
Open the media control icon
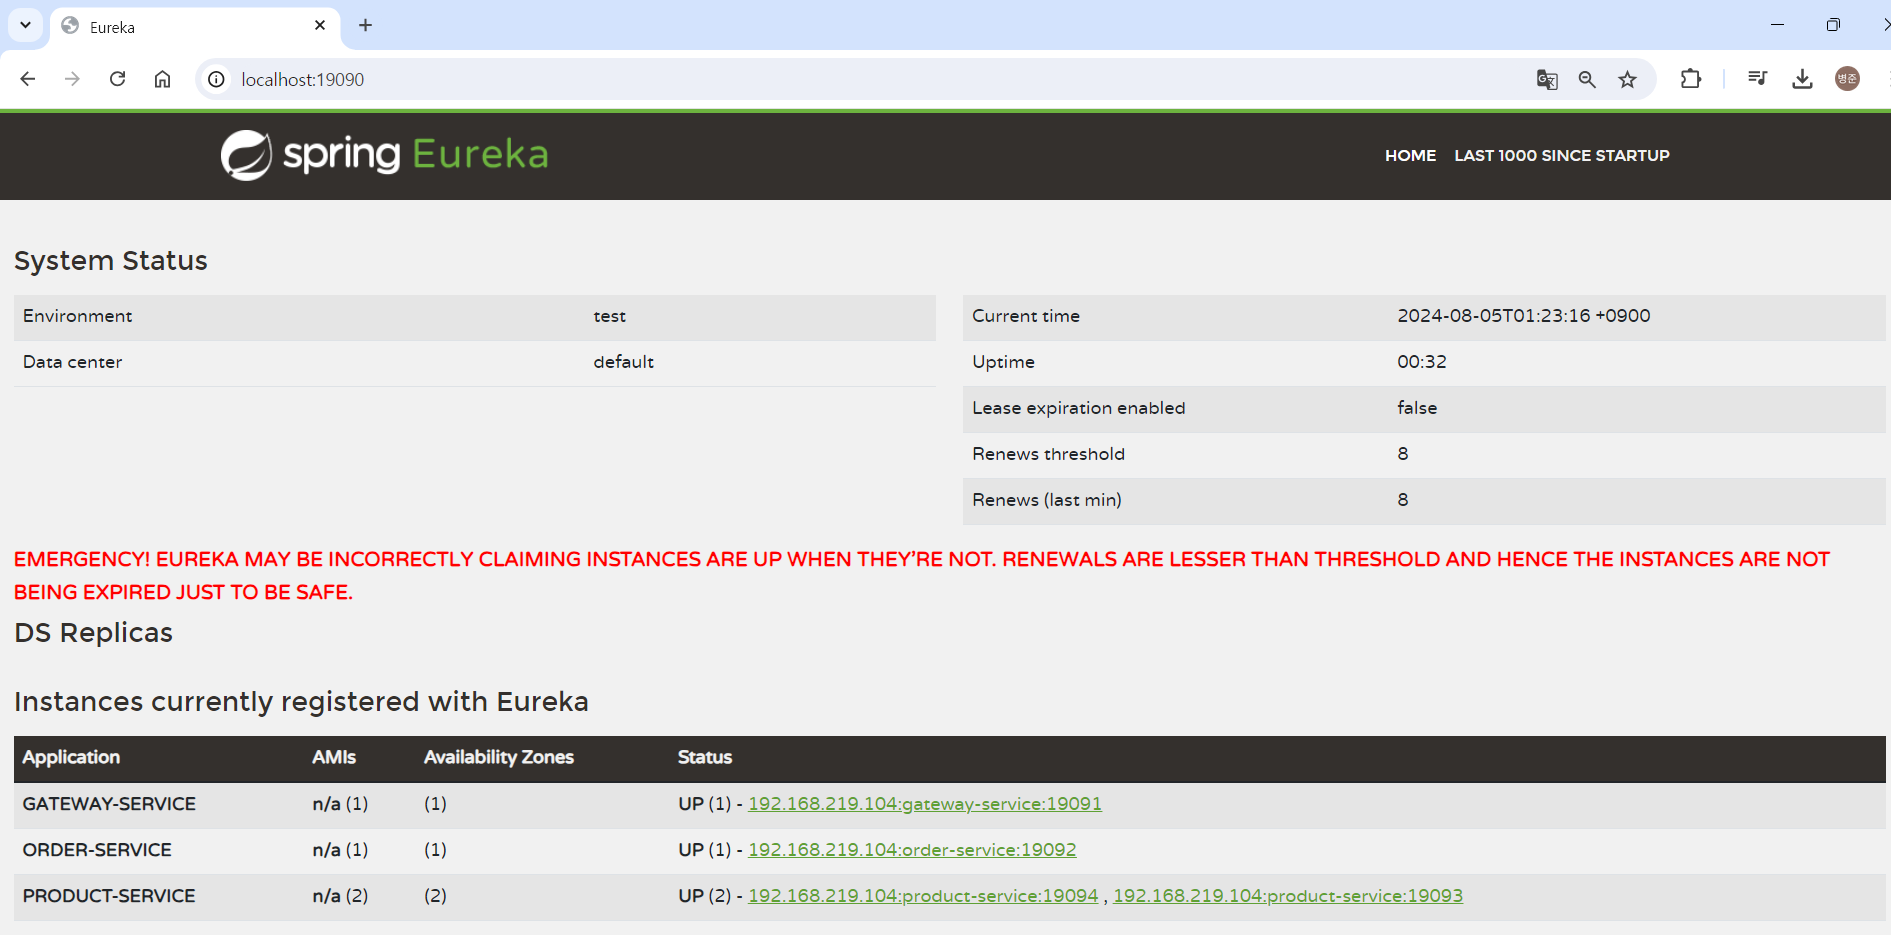pyautogui.click(x=1757, y=79)
